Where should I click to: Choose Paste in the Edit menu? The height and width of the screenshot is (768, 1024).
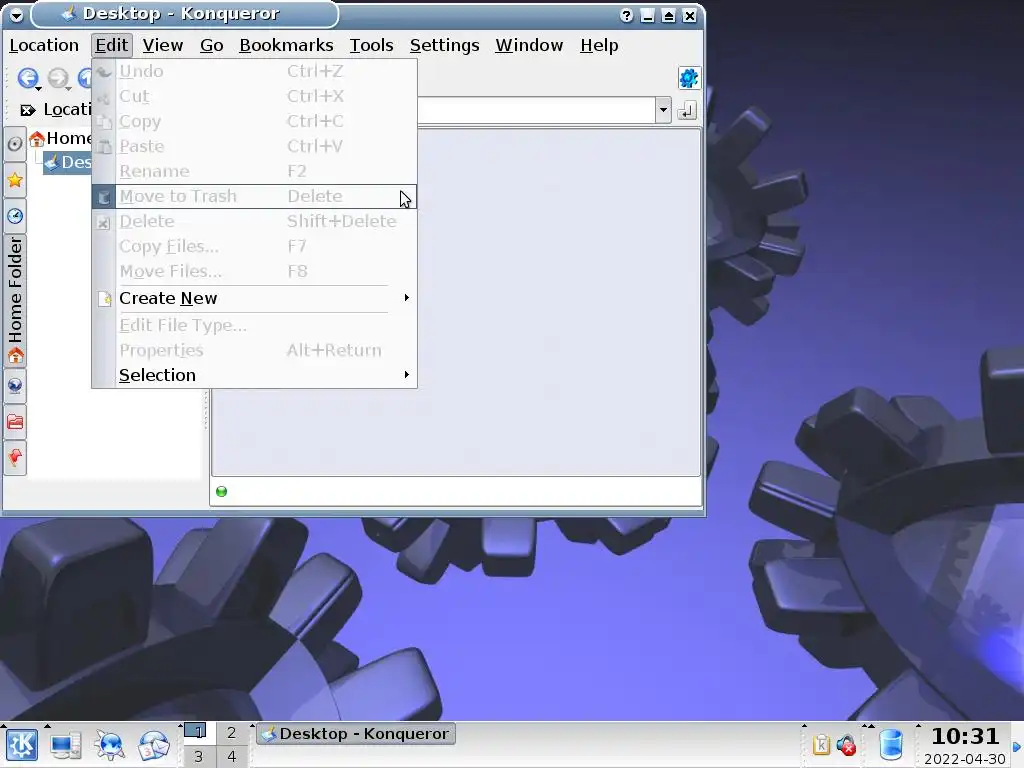[254, 146]
